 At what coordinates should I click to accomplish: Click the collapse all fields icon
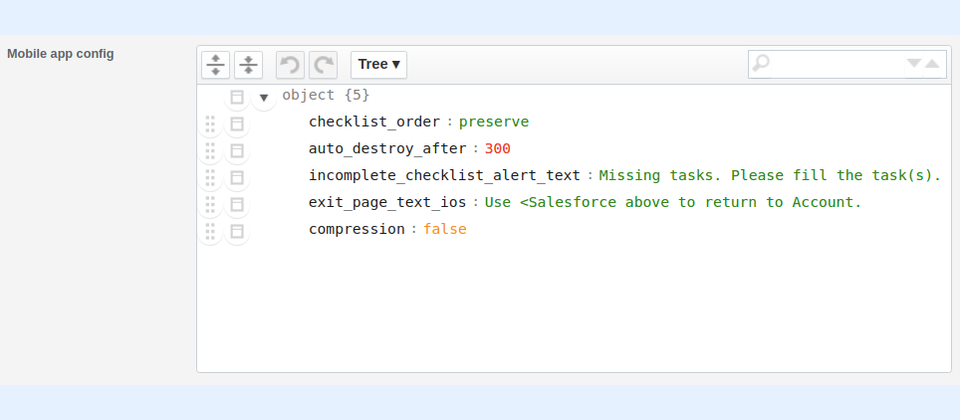[248, 65]
